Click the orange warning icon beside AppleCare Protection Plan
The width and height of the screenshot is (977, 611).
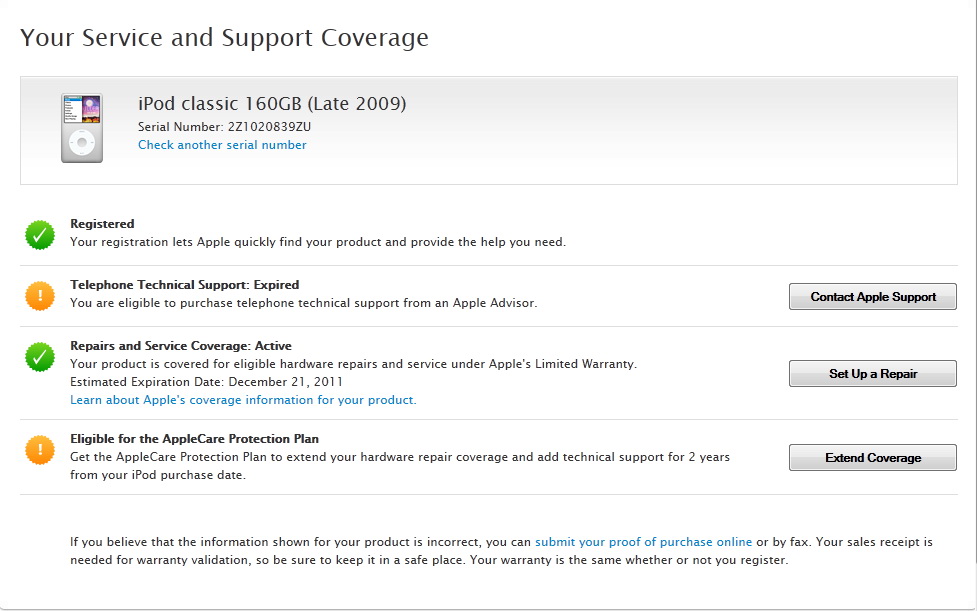click(40, 450)
